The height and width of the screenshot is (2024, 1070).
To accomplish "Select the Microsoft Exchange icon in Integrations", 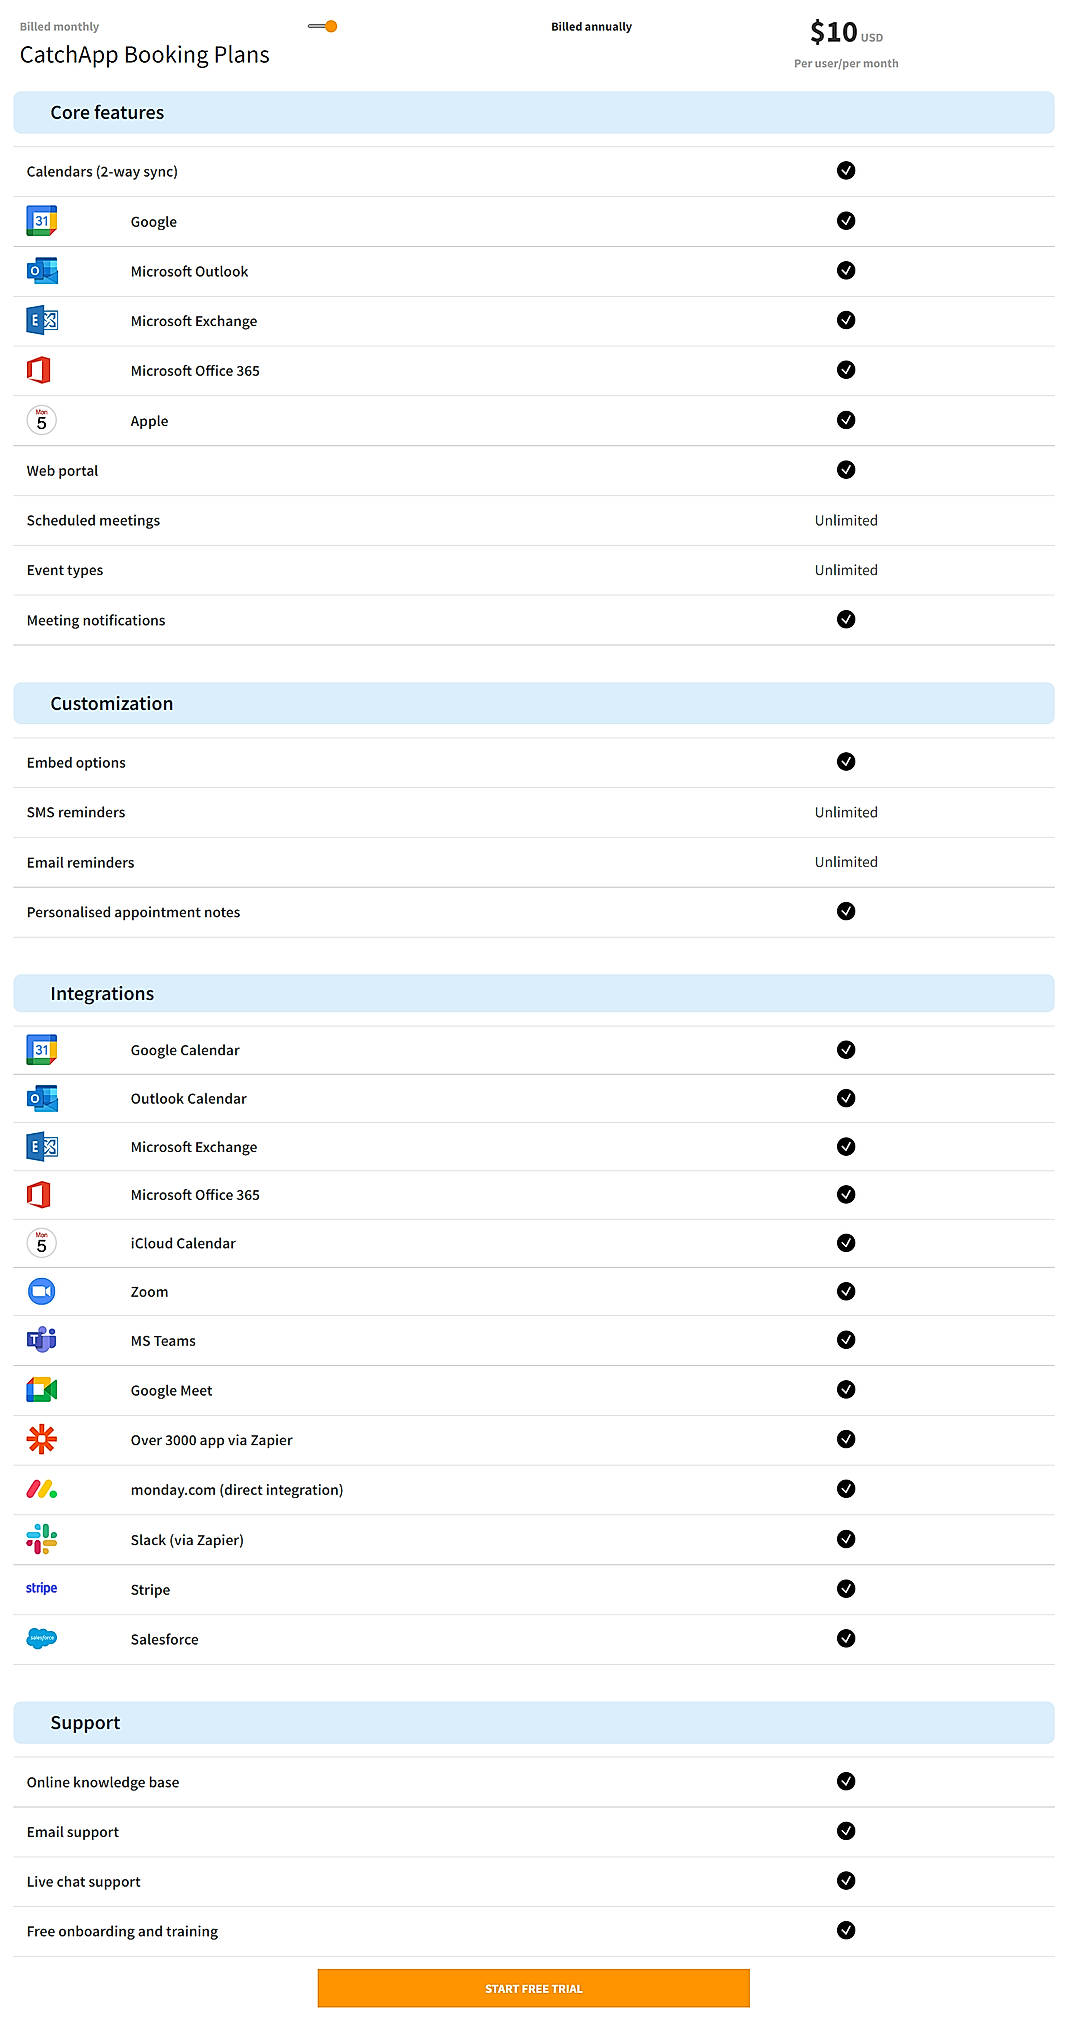I will [x=41, y=1146].
